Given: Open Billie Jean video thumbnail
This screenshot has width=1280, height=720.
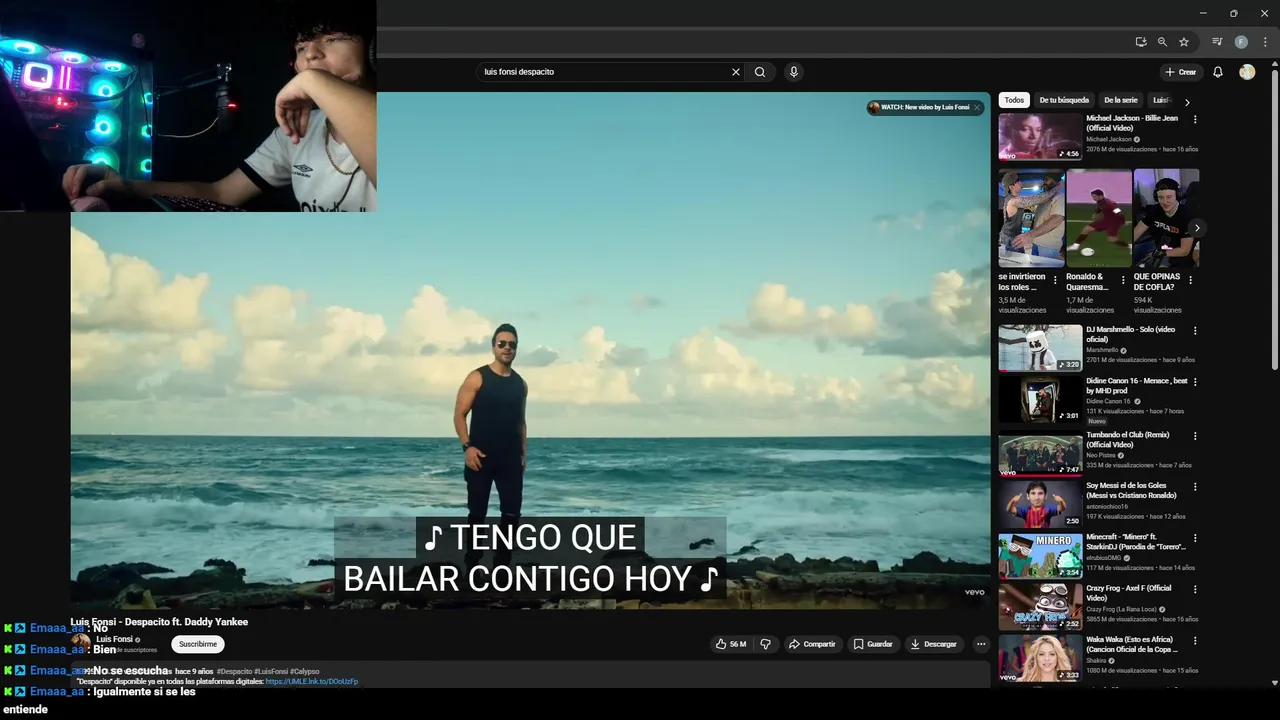Looking at the screenshot, I should click(x=1040, y=137).
